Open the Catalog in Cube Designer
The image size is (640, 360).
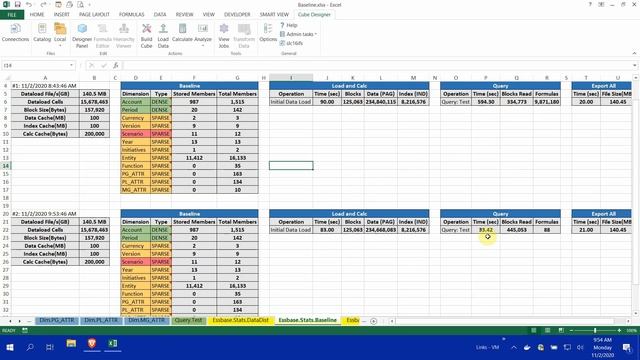tap(42, 33)
